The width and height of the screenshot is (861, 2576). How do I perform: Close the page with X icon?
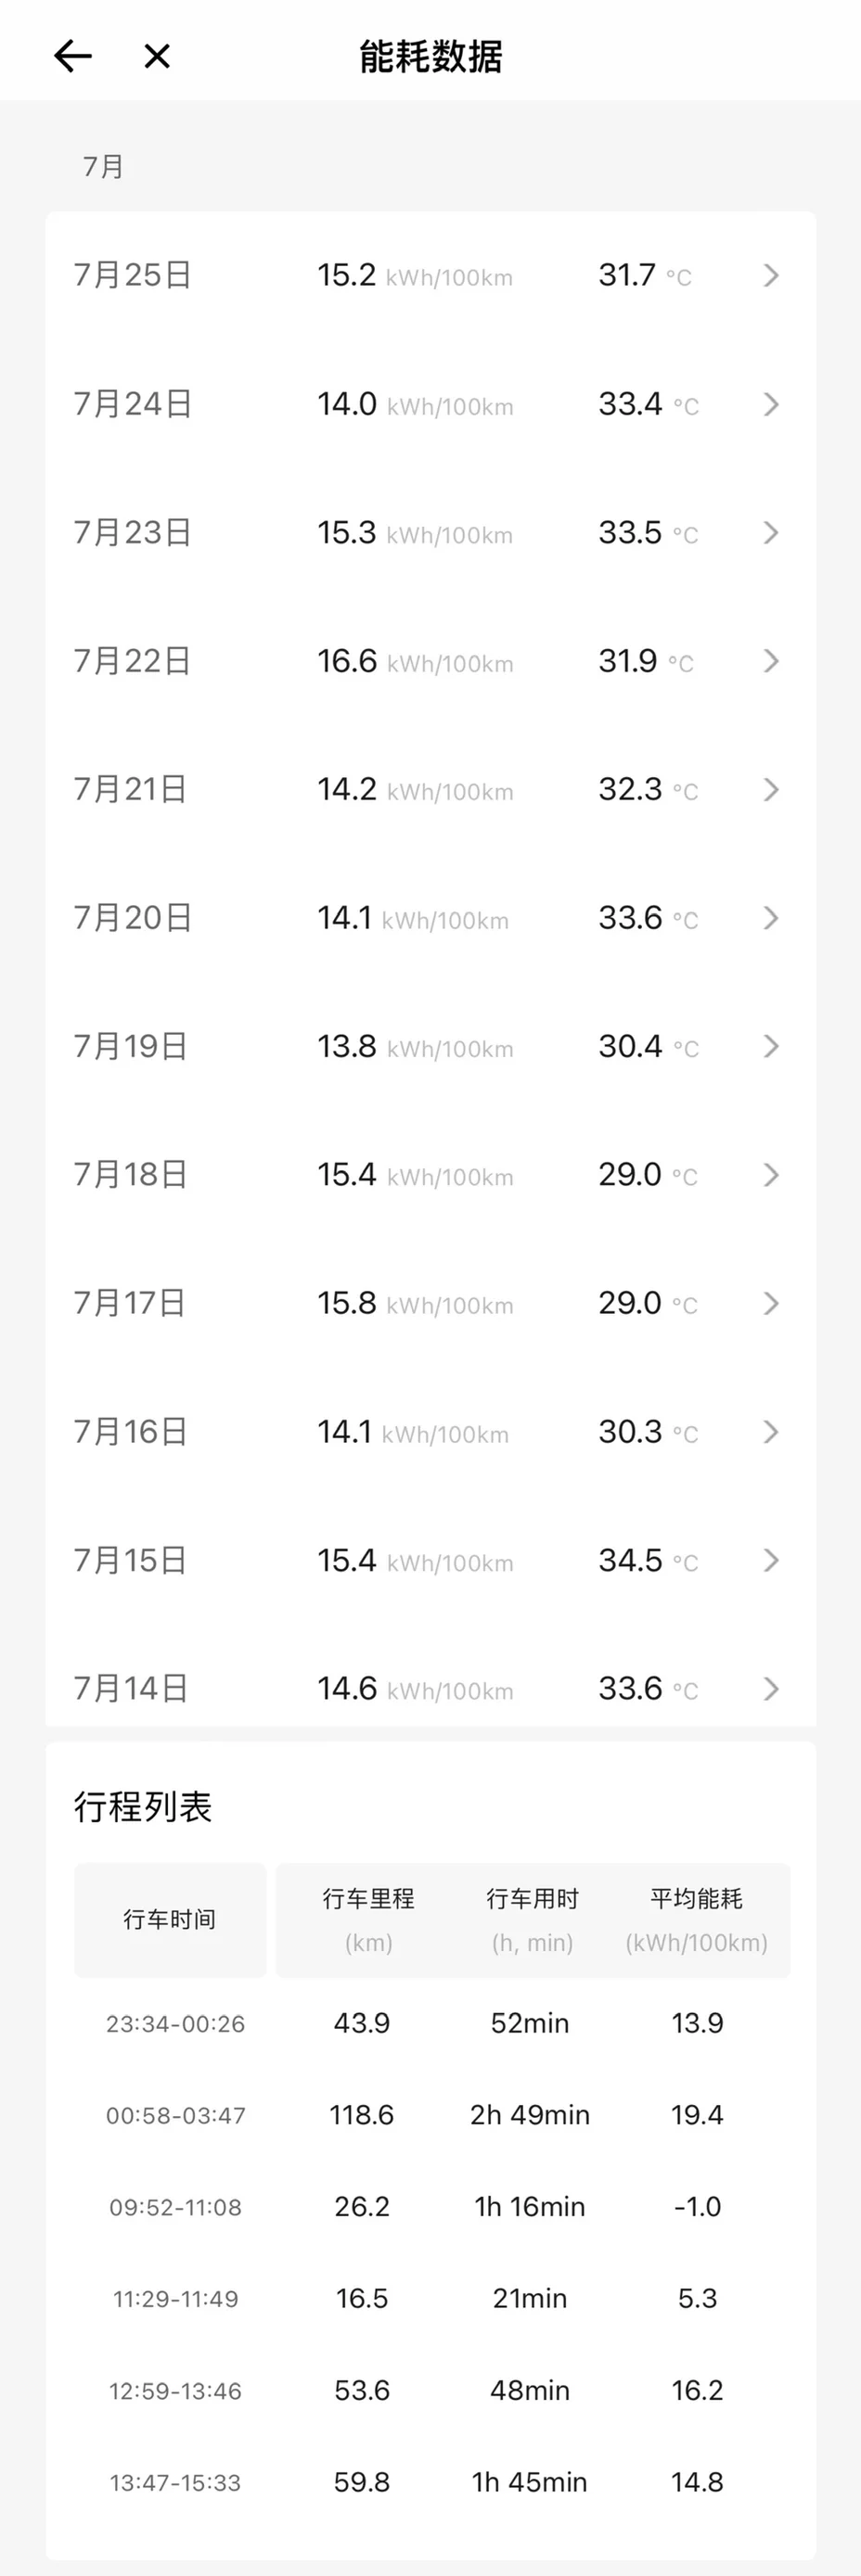(157, 56)
